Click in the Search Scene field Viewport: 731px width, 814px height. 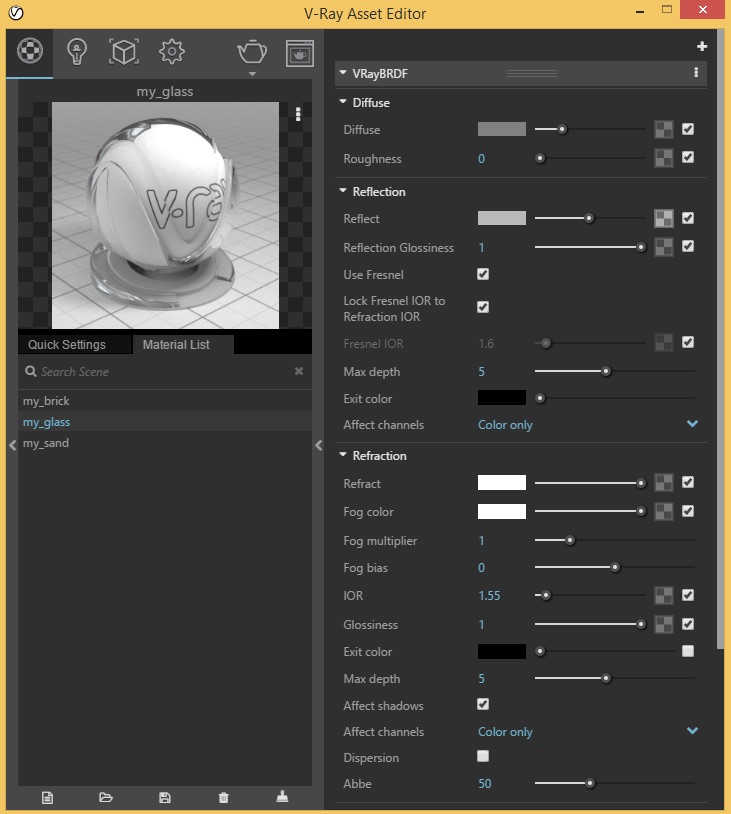pyautogui.click(x=165, y=371)
